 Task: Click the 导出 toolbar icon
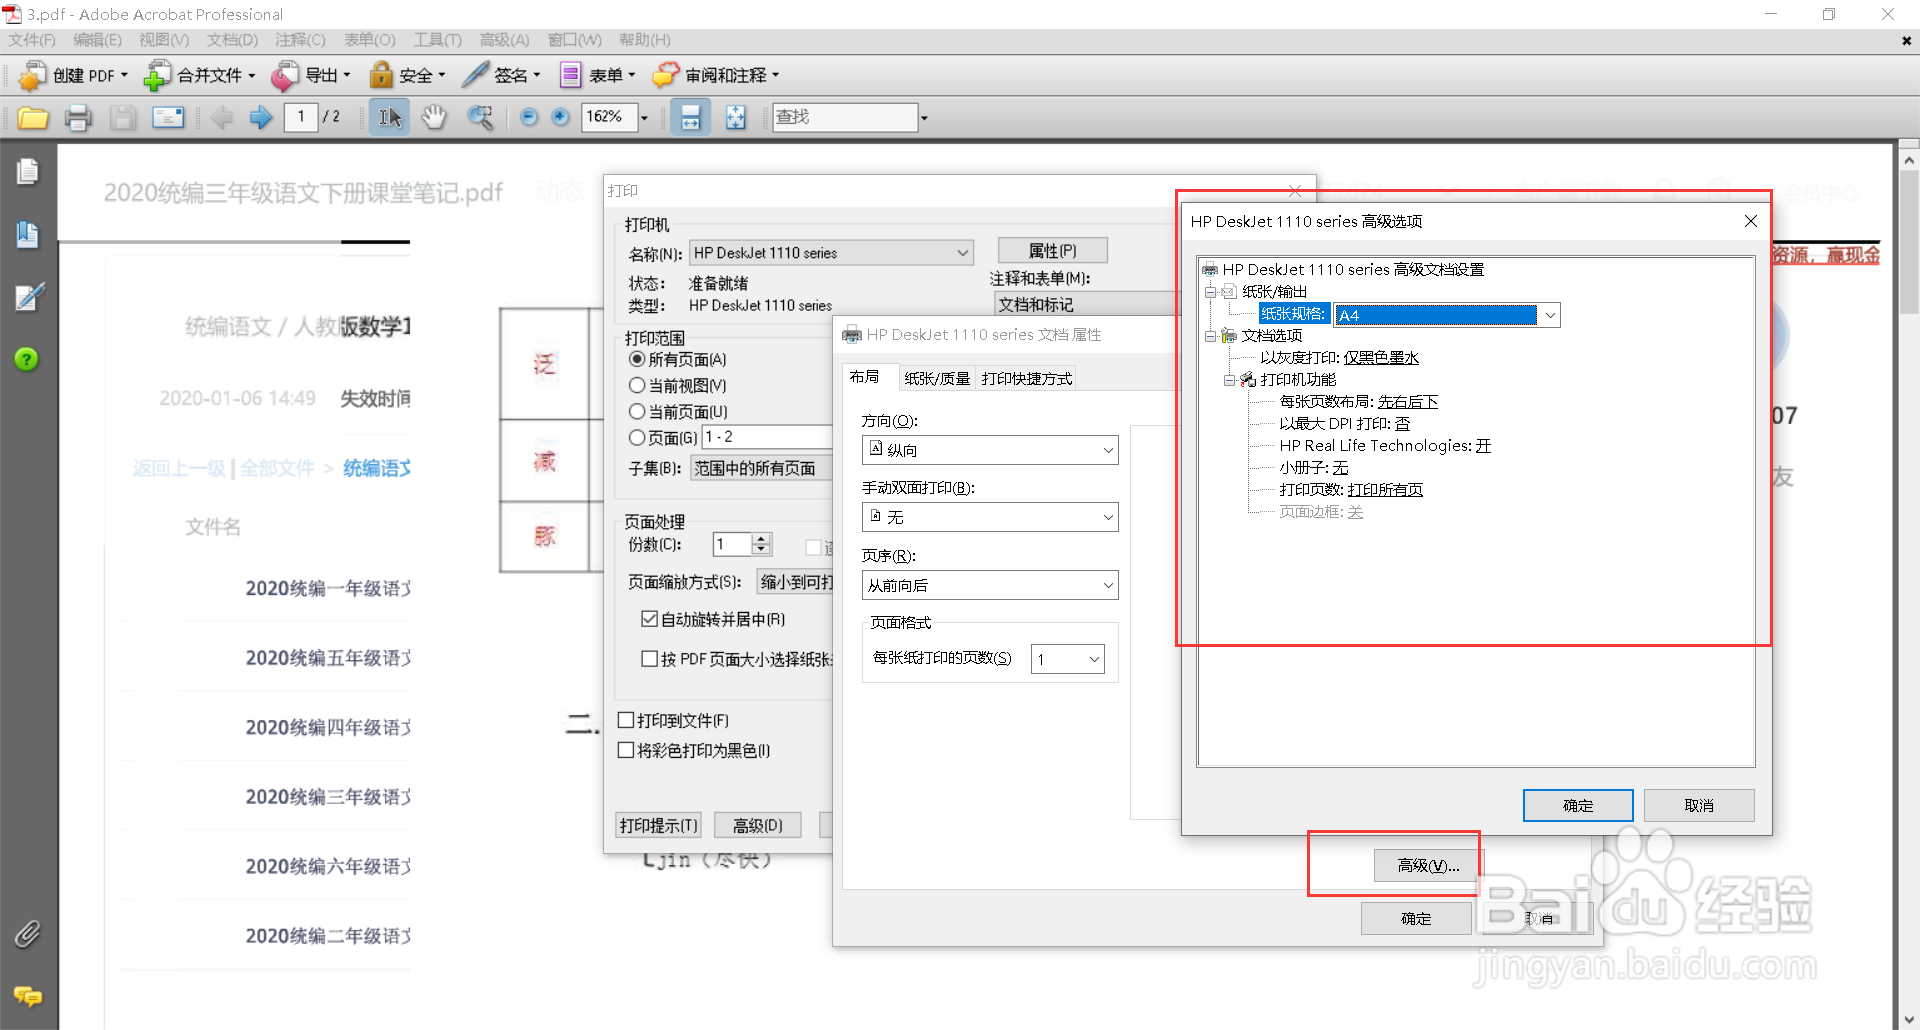pyautogui.click(x=311, y=75)
